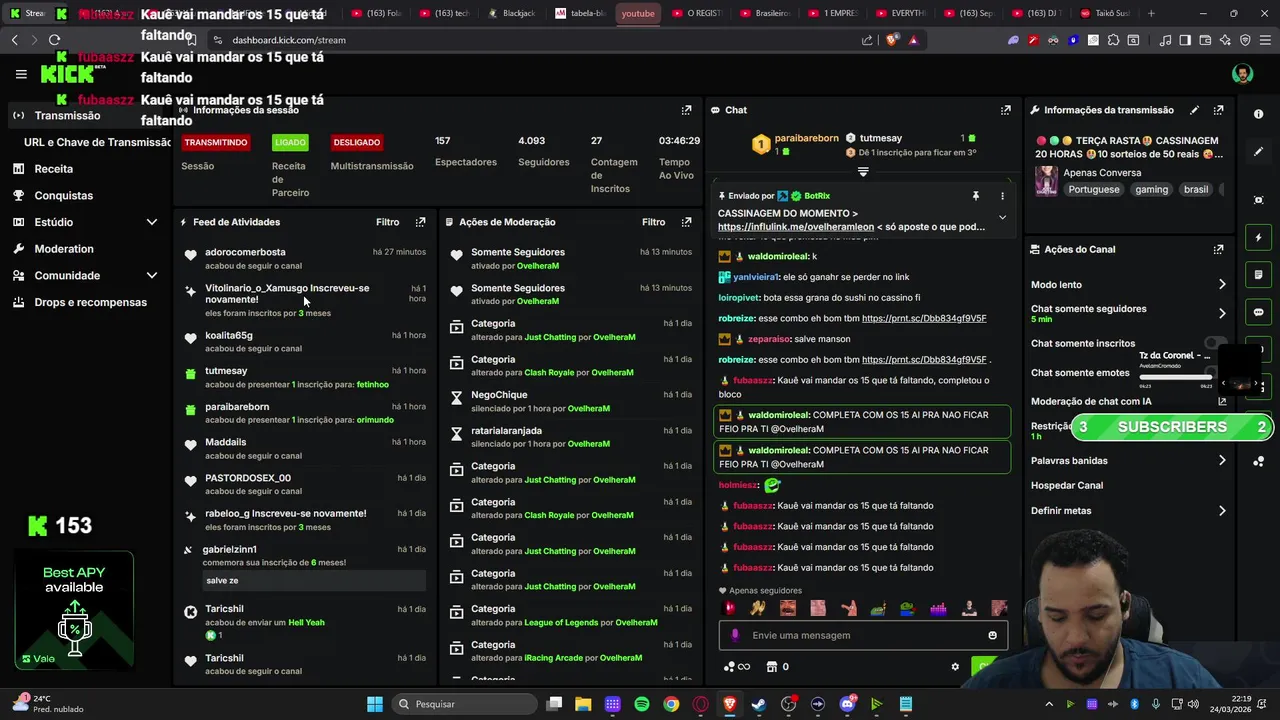The height and width of the screenshot is (720, 1280).
Task: Open Discord from the taskbar
Action: pos(847,704)
